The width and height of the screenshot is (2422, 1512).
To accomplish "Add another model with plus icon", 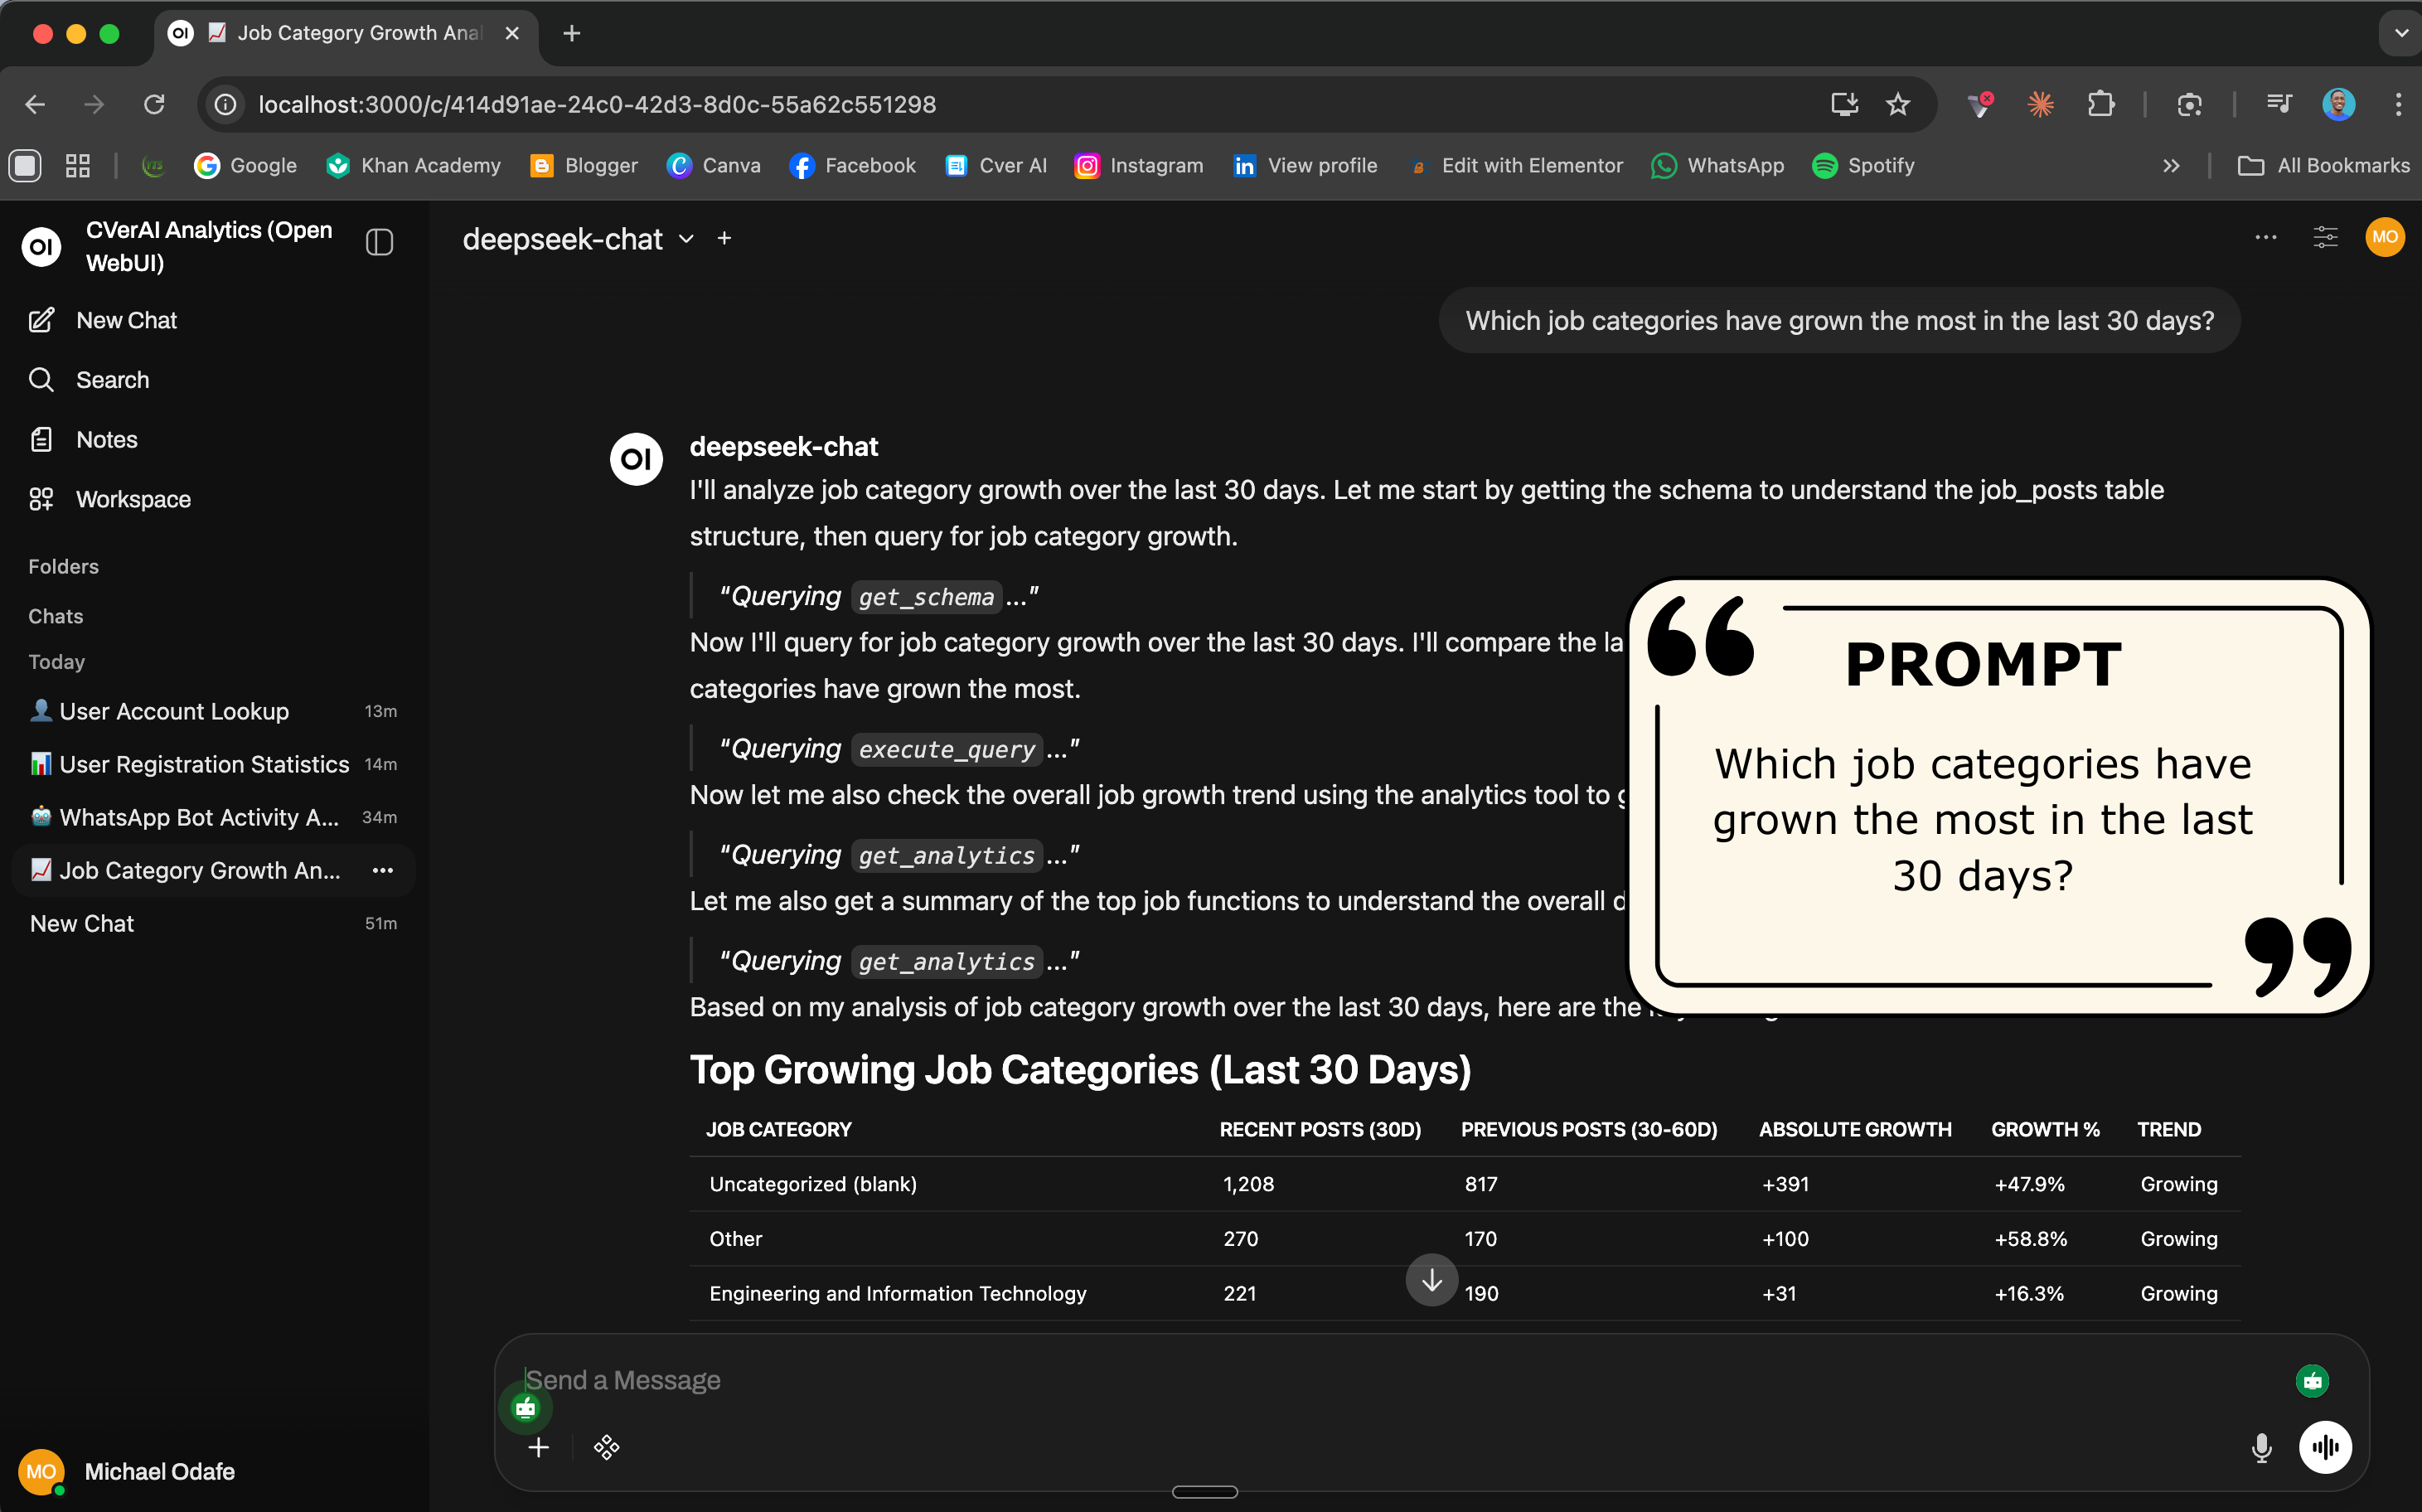I will coord(724,238).
